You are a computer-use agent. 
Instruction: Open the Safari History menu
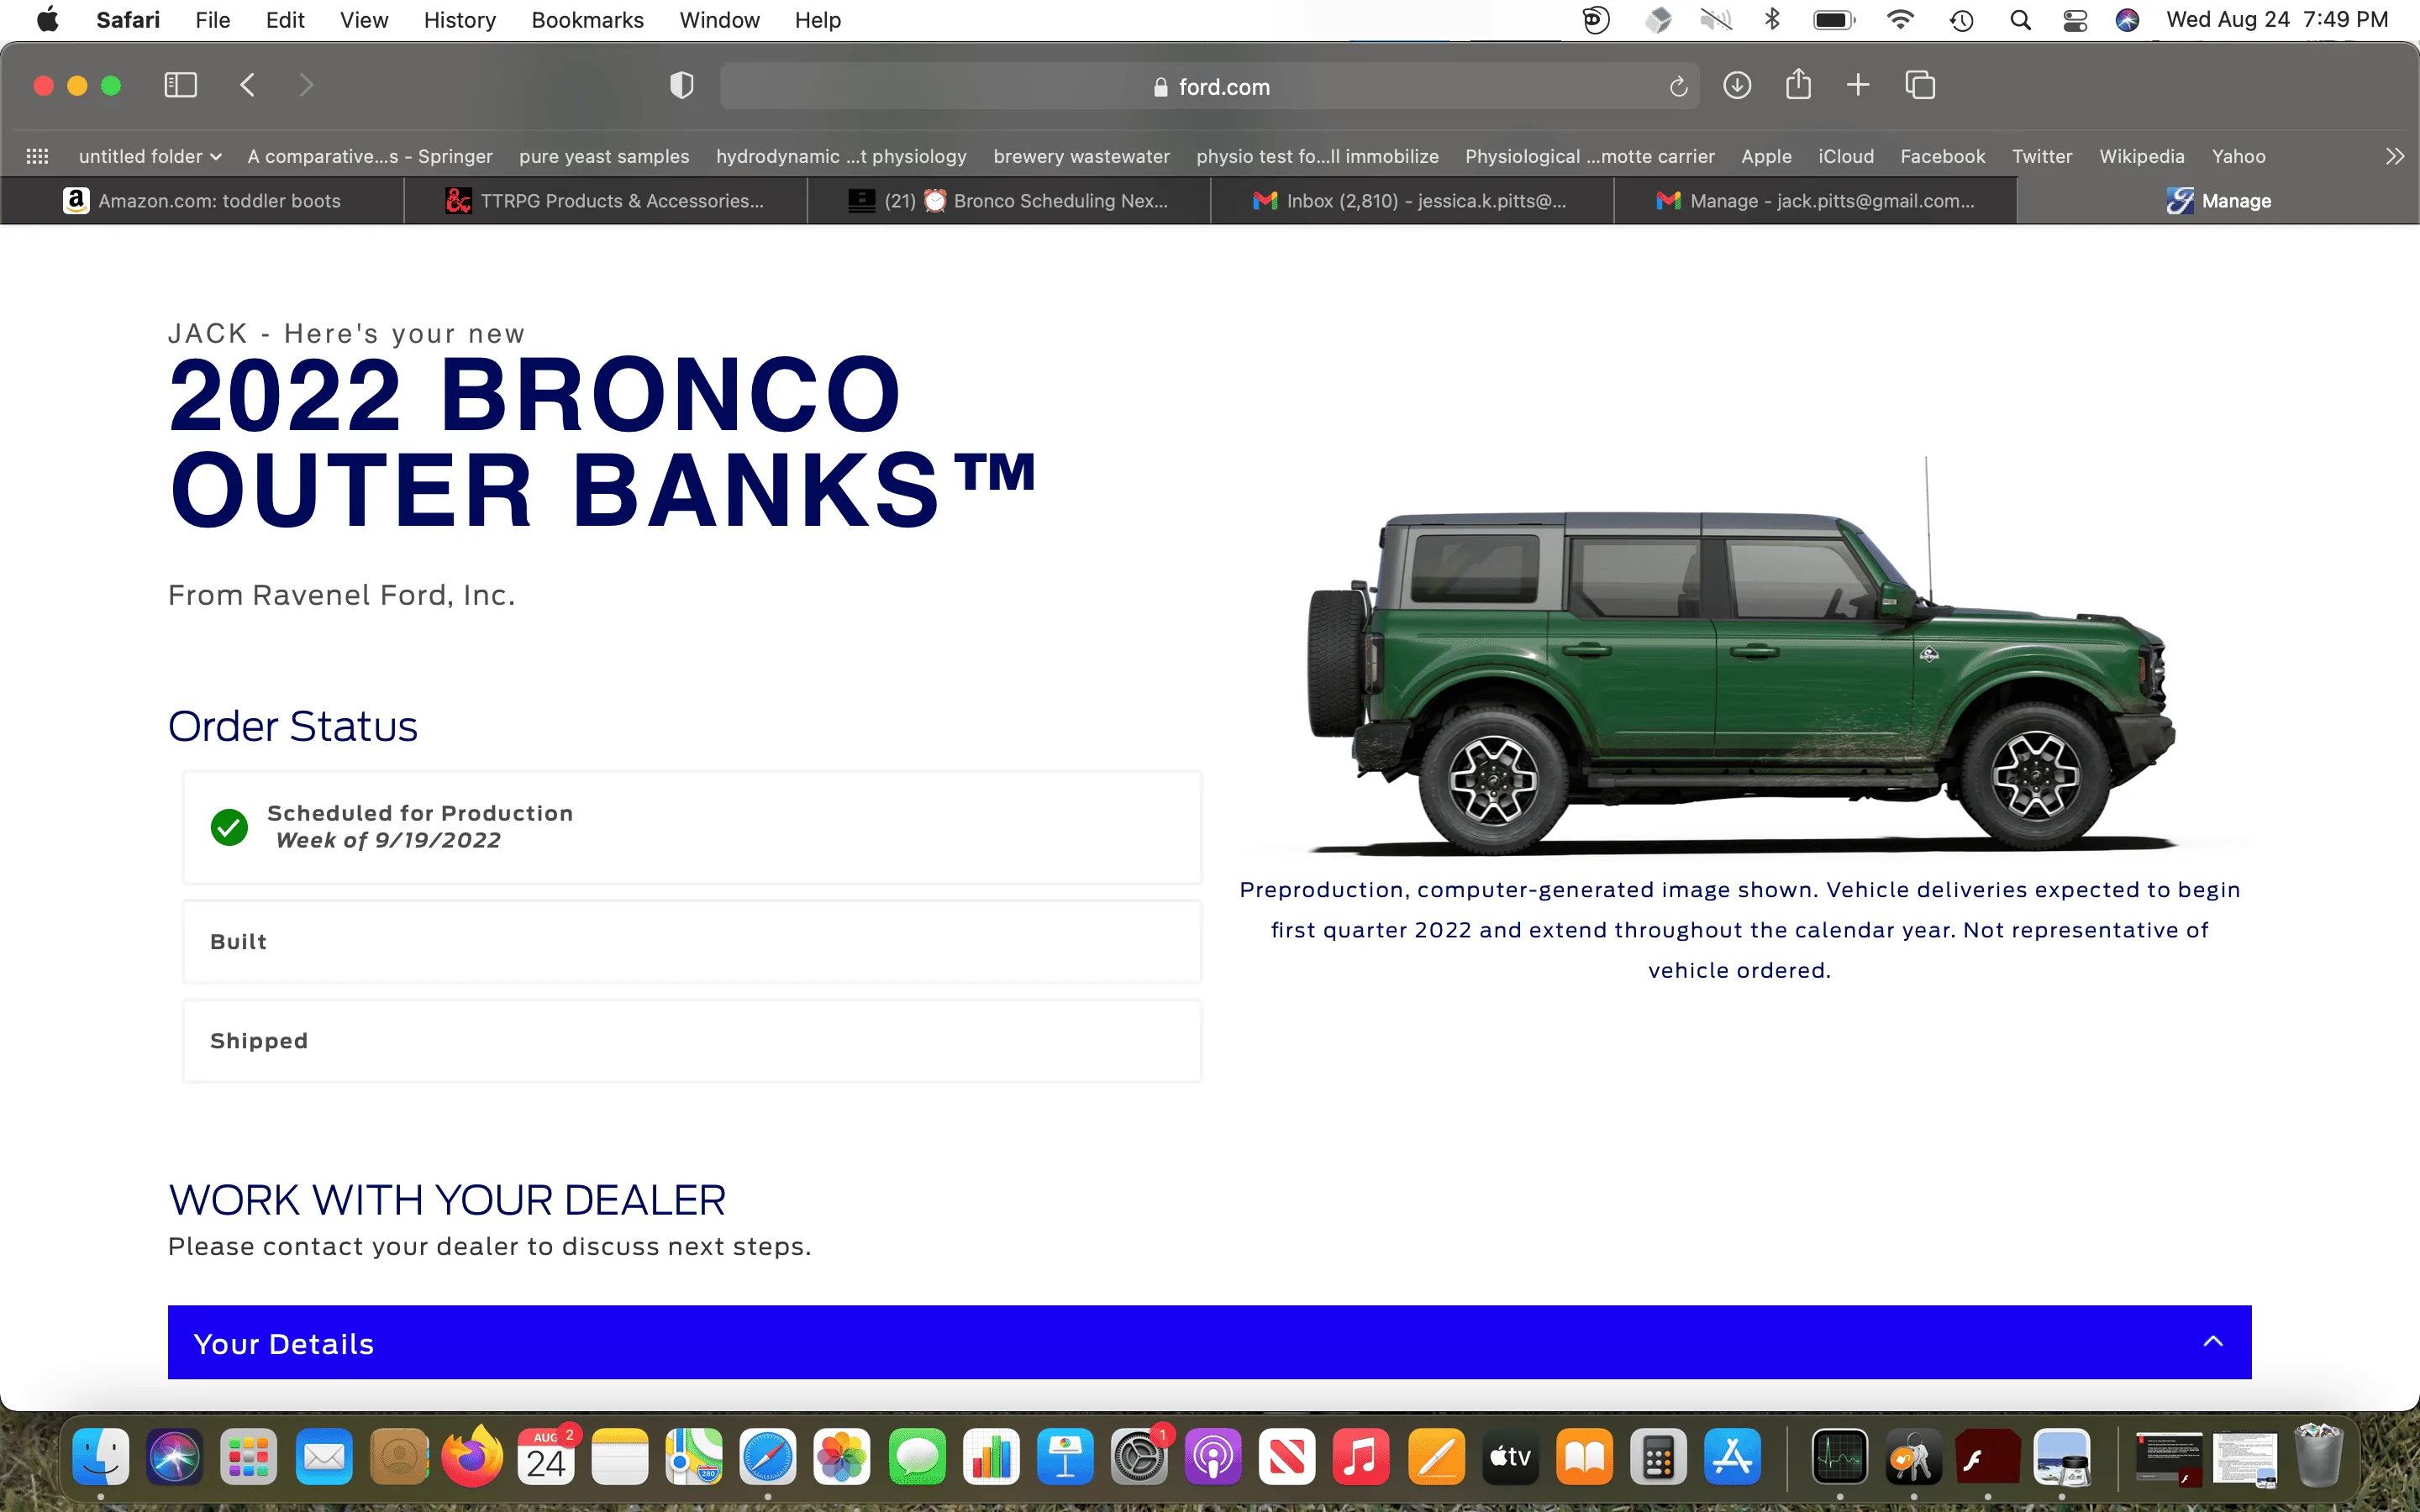click(x=459, y=20)
